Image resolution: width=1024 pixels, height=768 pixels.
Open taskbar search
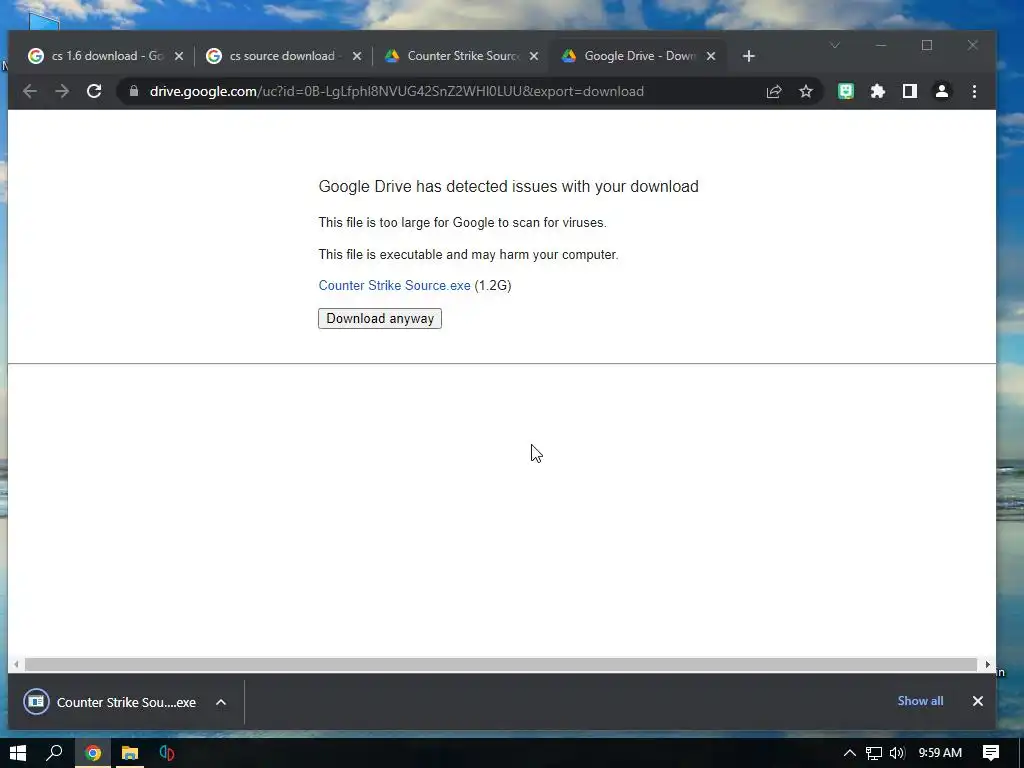(x=55, y=753)
